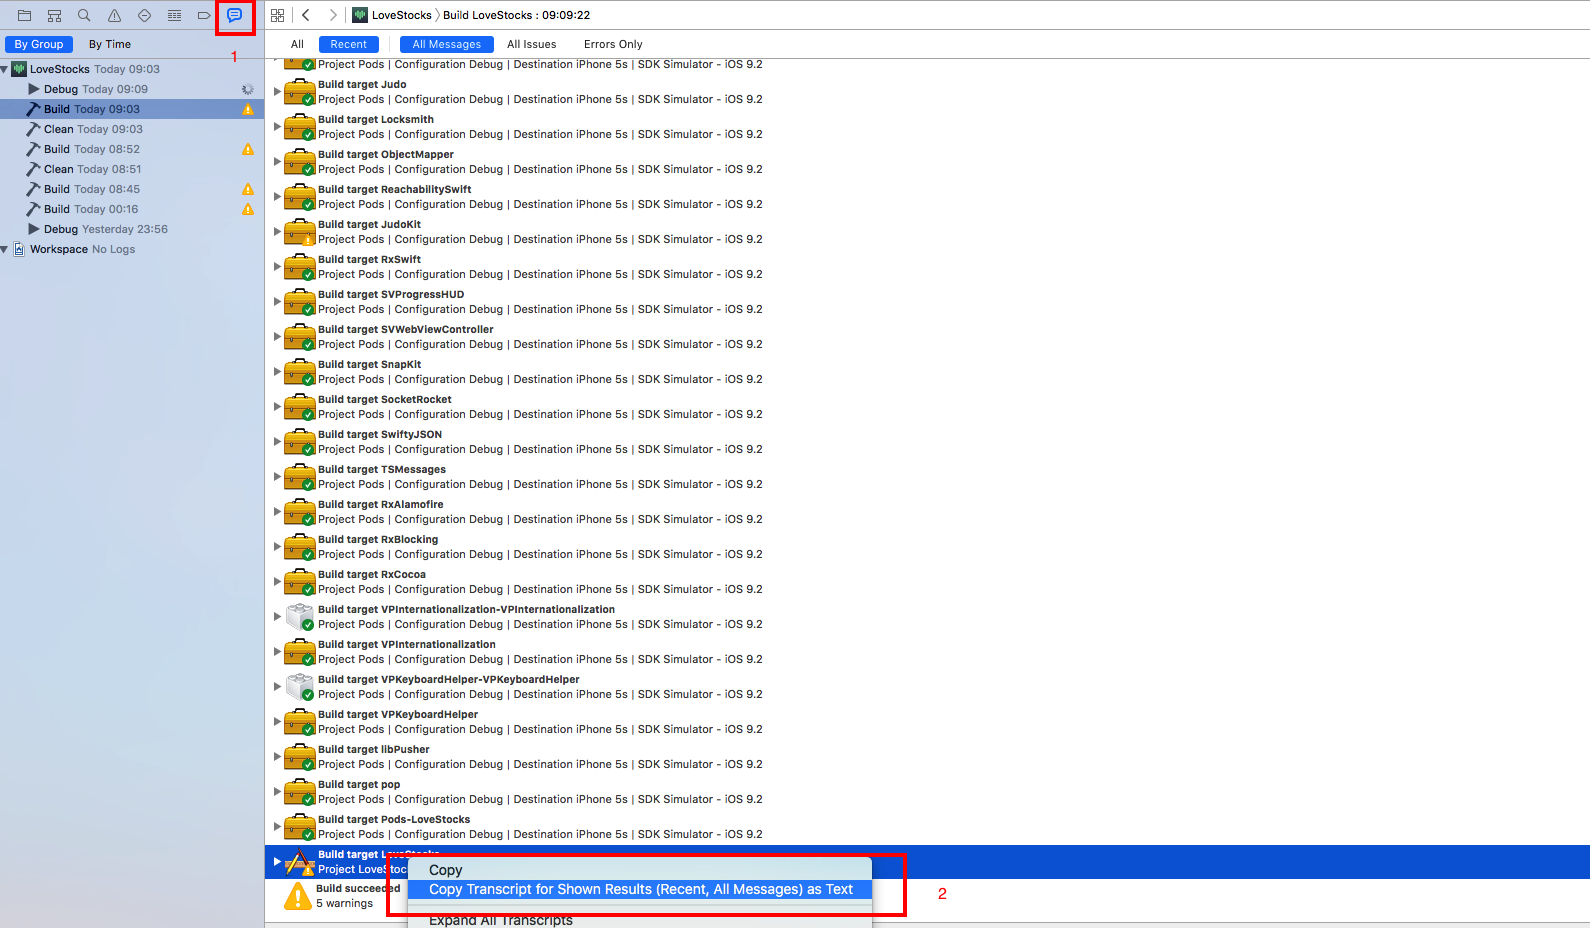Open the Symbol navigator hierarchy icon
The image size is (1590, 928).
click(x=54, y=15)
